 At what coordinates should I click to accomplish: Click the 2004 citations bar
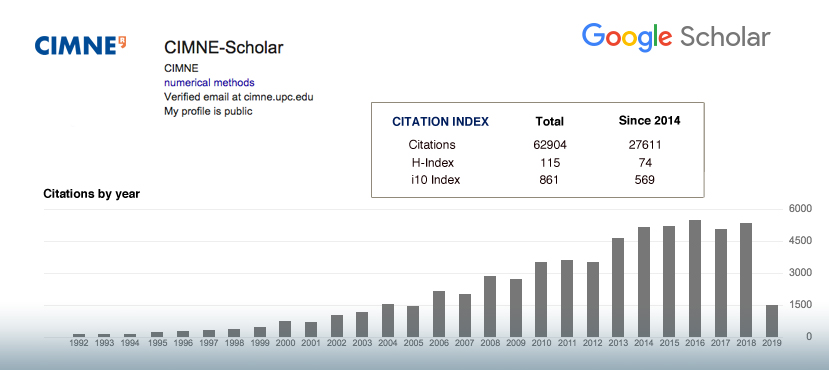tap(388, 320)
